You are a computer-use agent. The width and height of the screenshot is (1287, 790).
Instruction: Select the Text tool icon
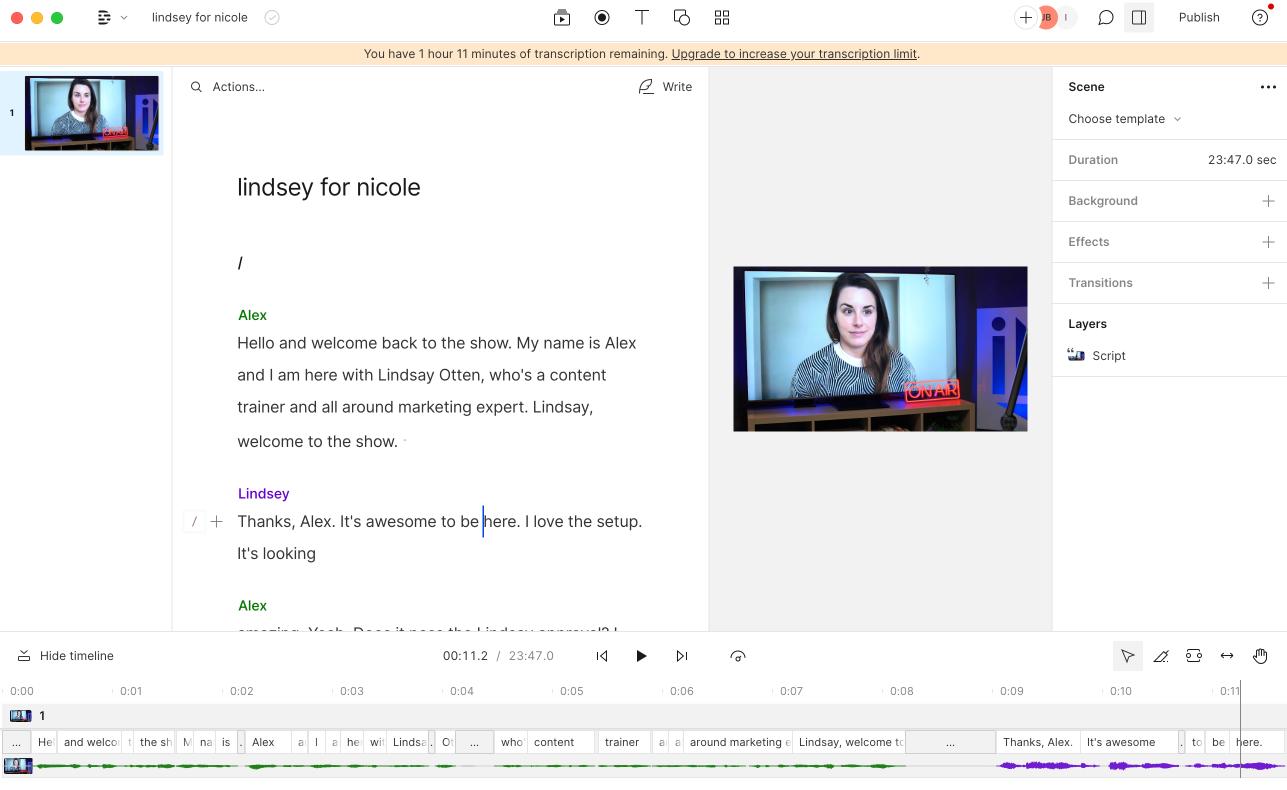coord(642,17)
